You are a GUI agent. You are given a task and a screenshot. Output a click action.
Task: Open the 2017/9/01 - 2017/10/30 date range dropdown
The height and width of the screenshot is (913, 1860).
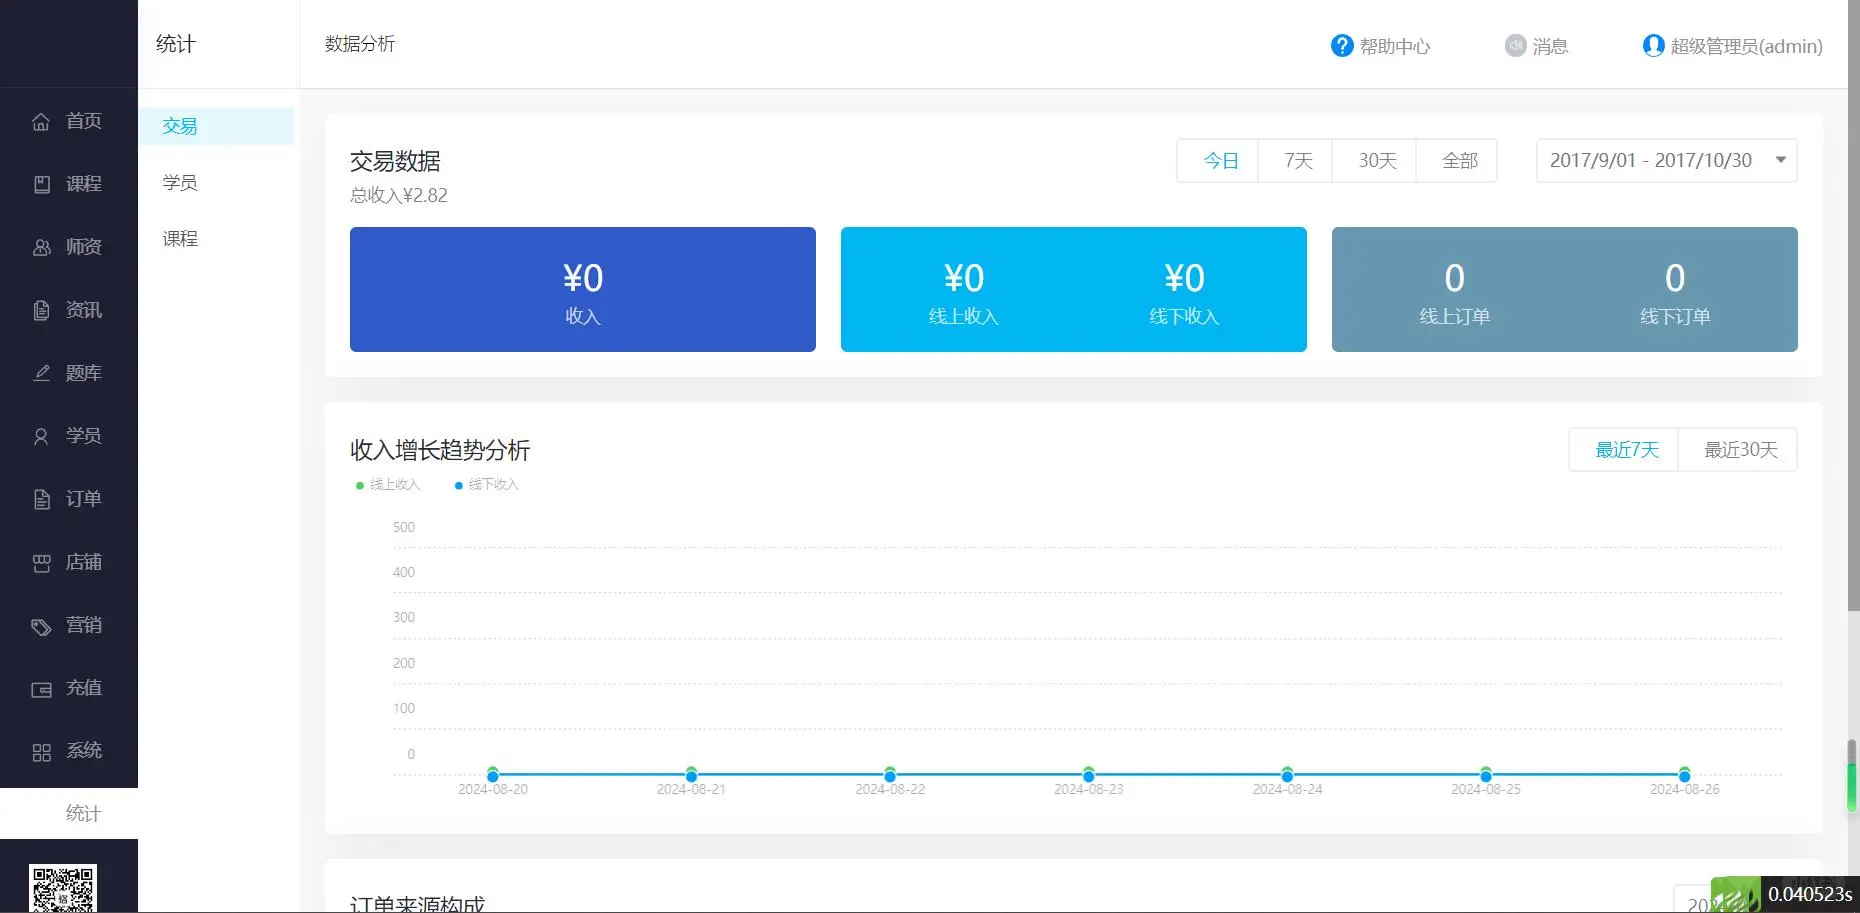click(1666, 160)
